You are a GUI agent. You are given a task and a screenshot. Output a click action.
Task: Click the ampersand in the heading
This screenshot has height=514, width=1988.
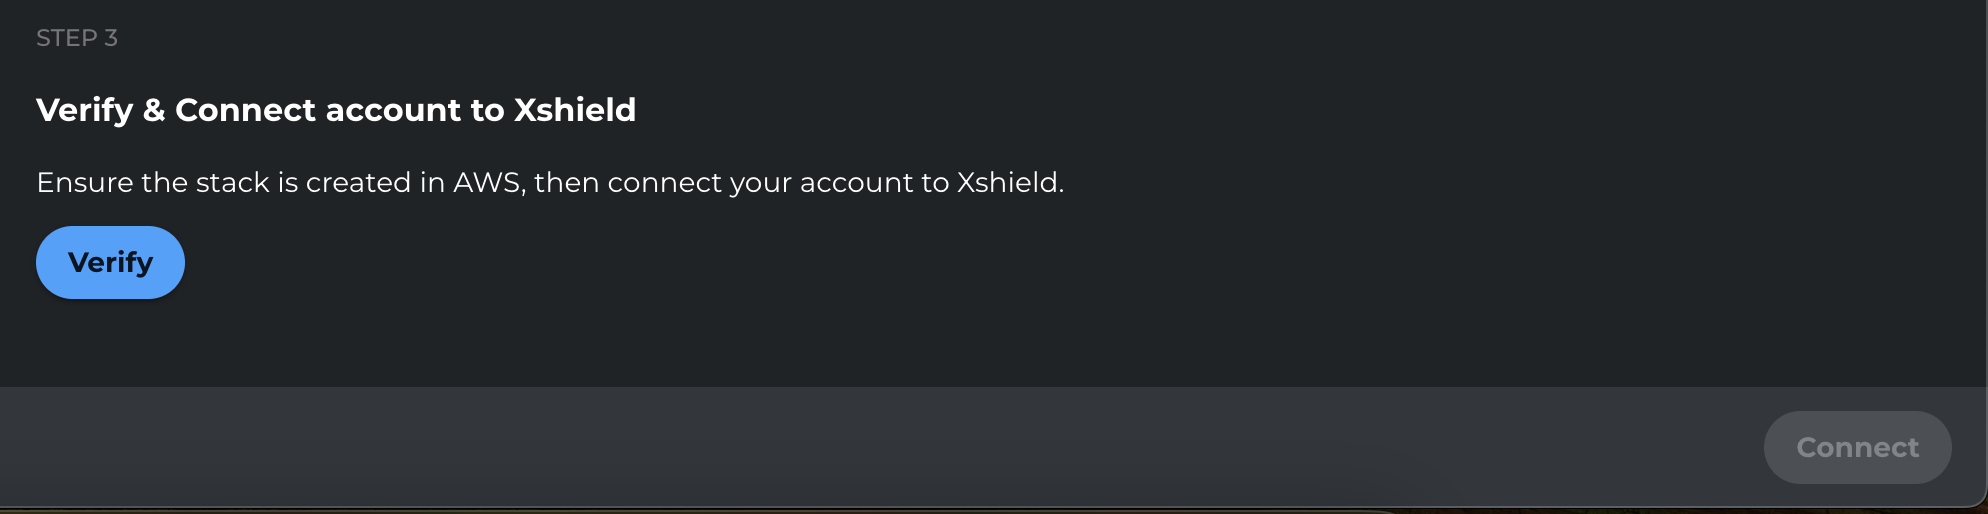click(154, 110)
